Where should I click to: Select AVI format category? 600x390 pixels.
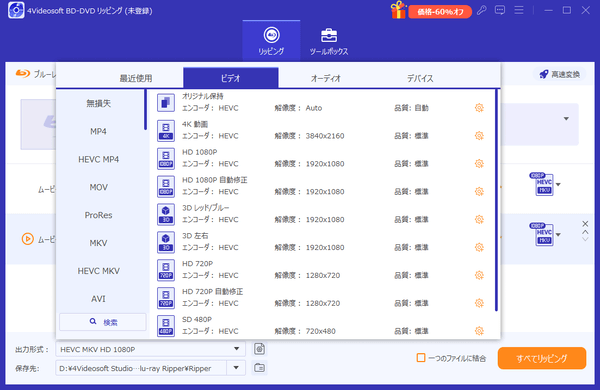coord(99,299)
